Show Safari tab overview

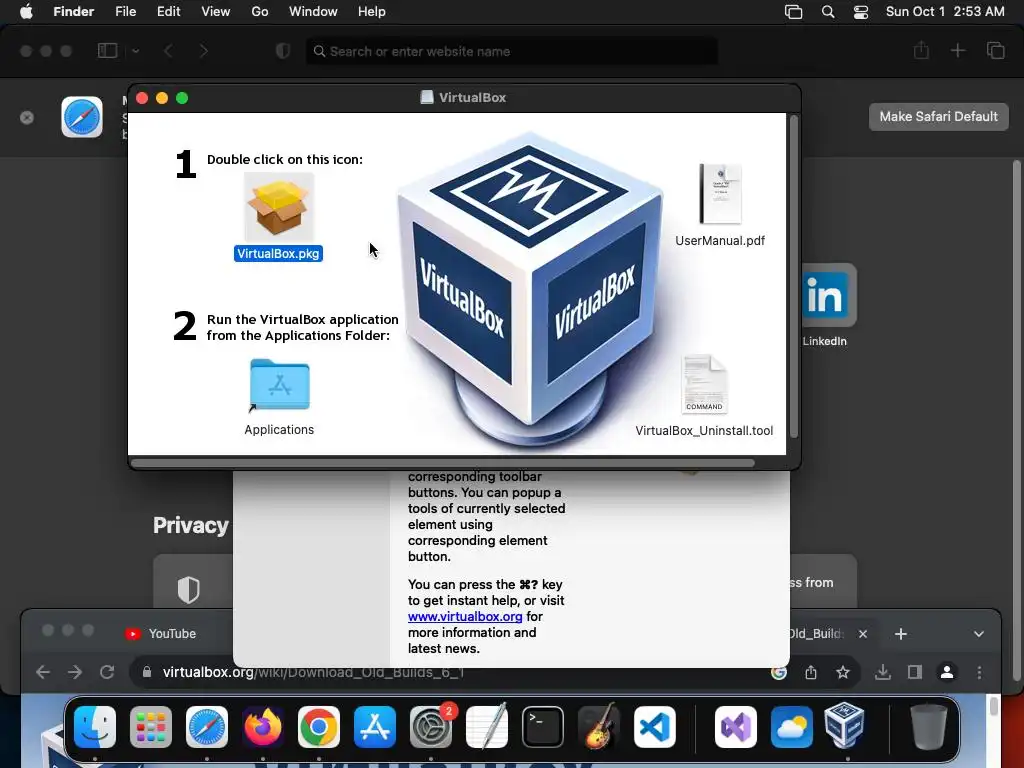click(995, 50)
